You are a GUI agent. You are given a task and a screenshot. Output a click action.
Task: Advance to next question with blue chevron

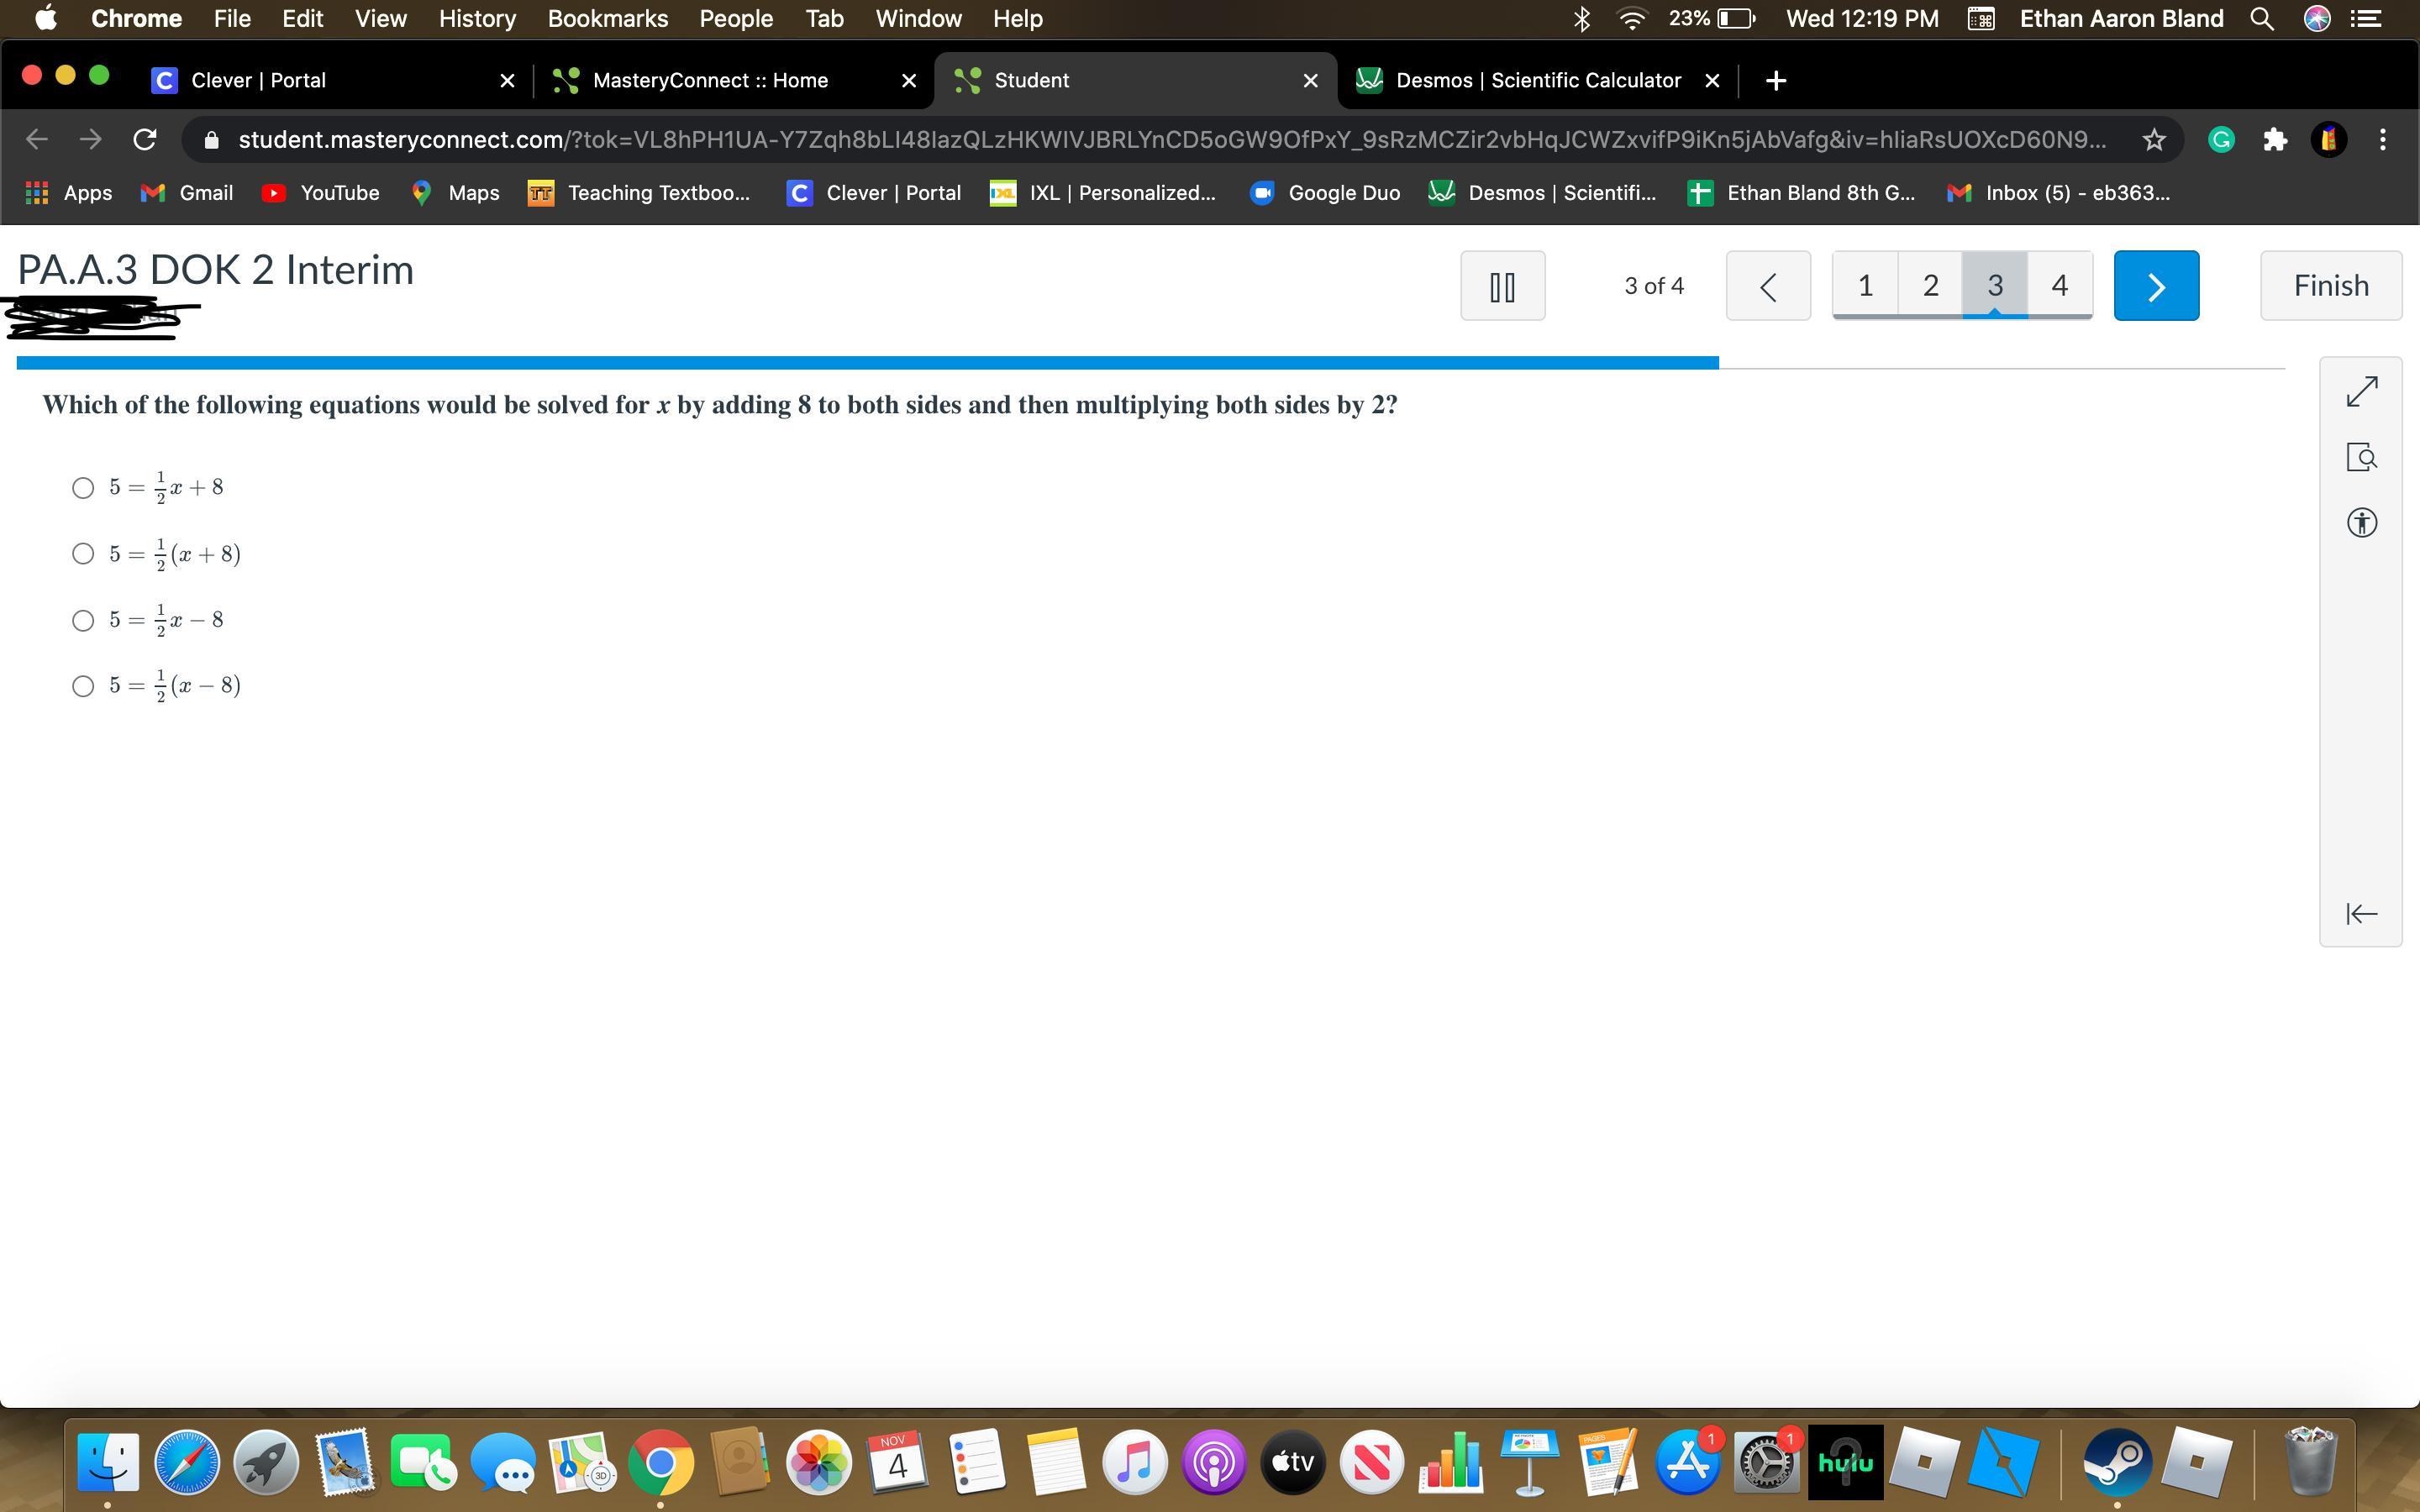tap(2155, 286)
